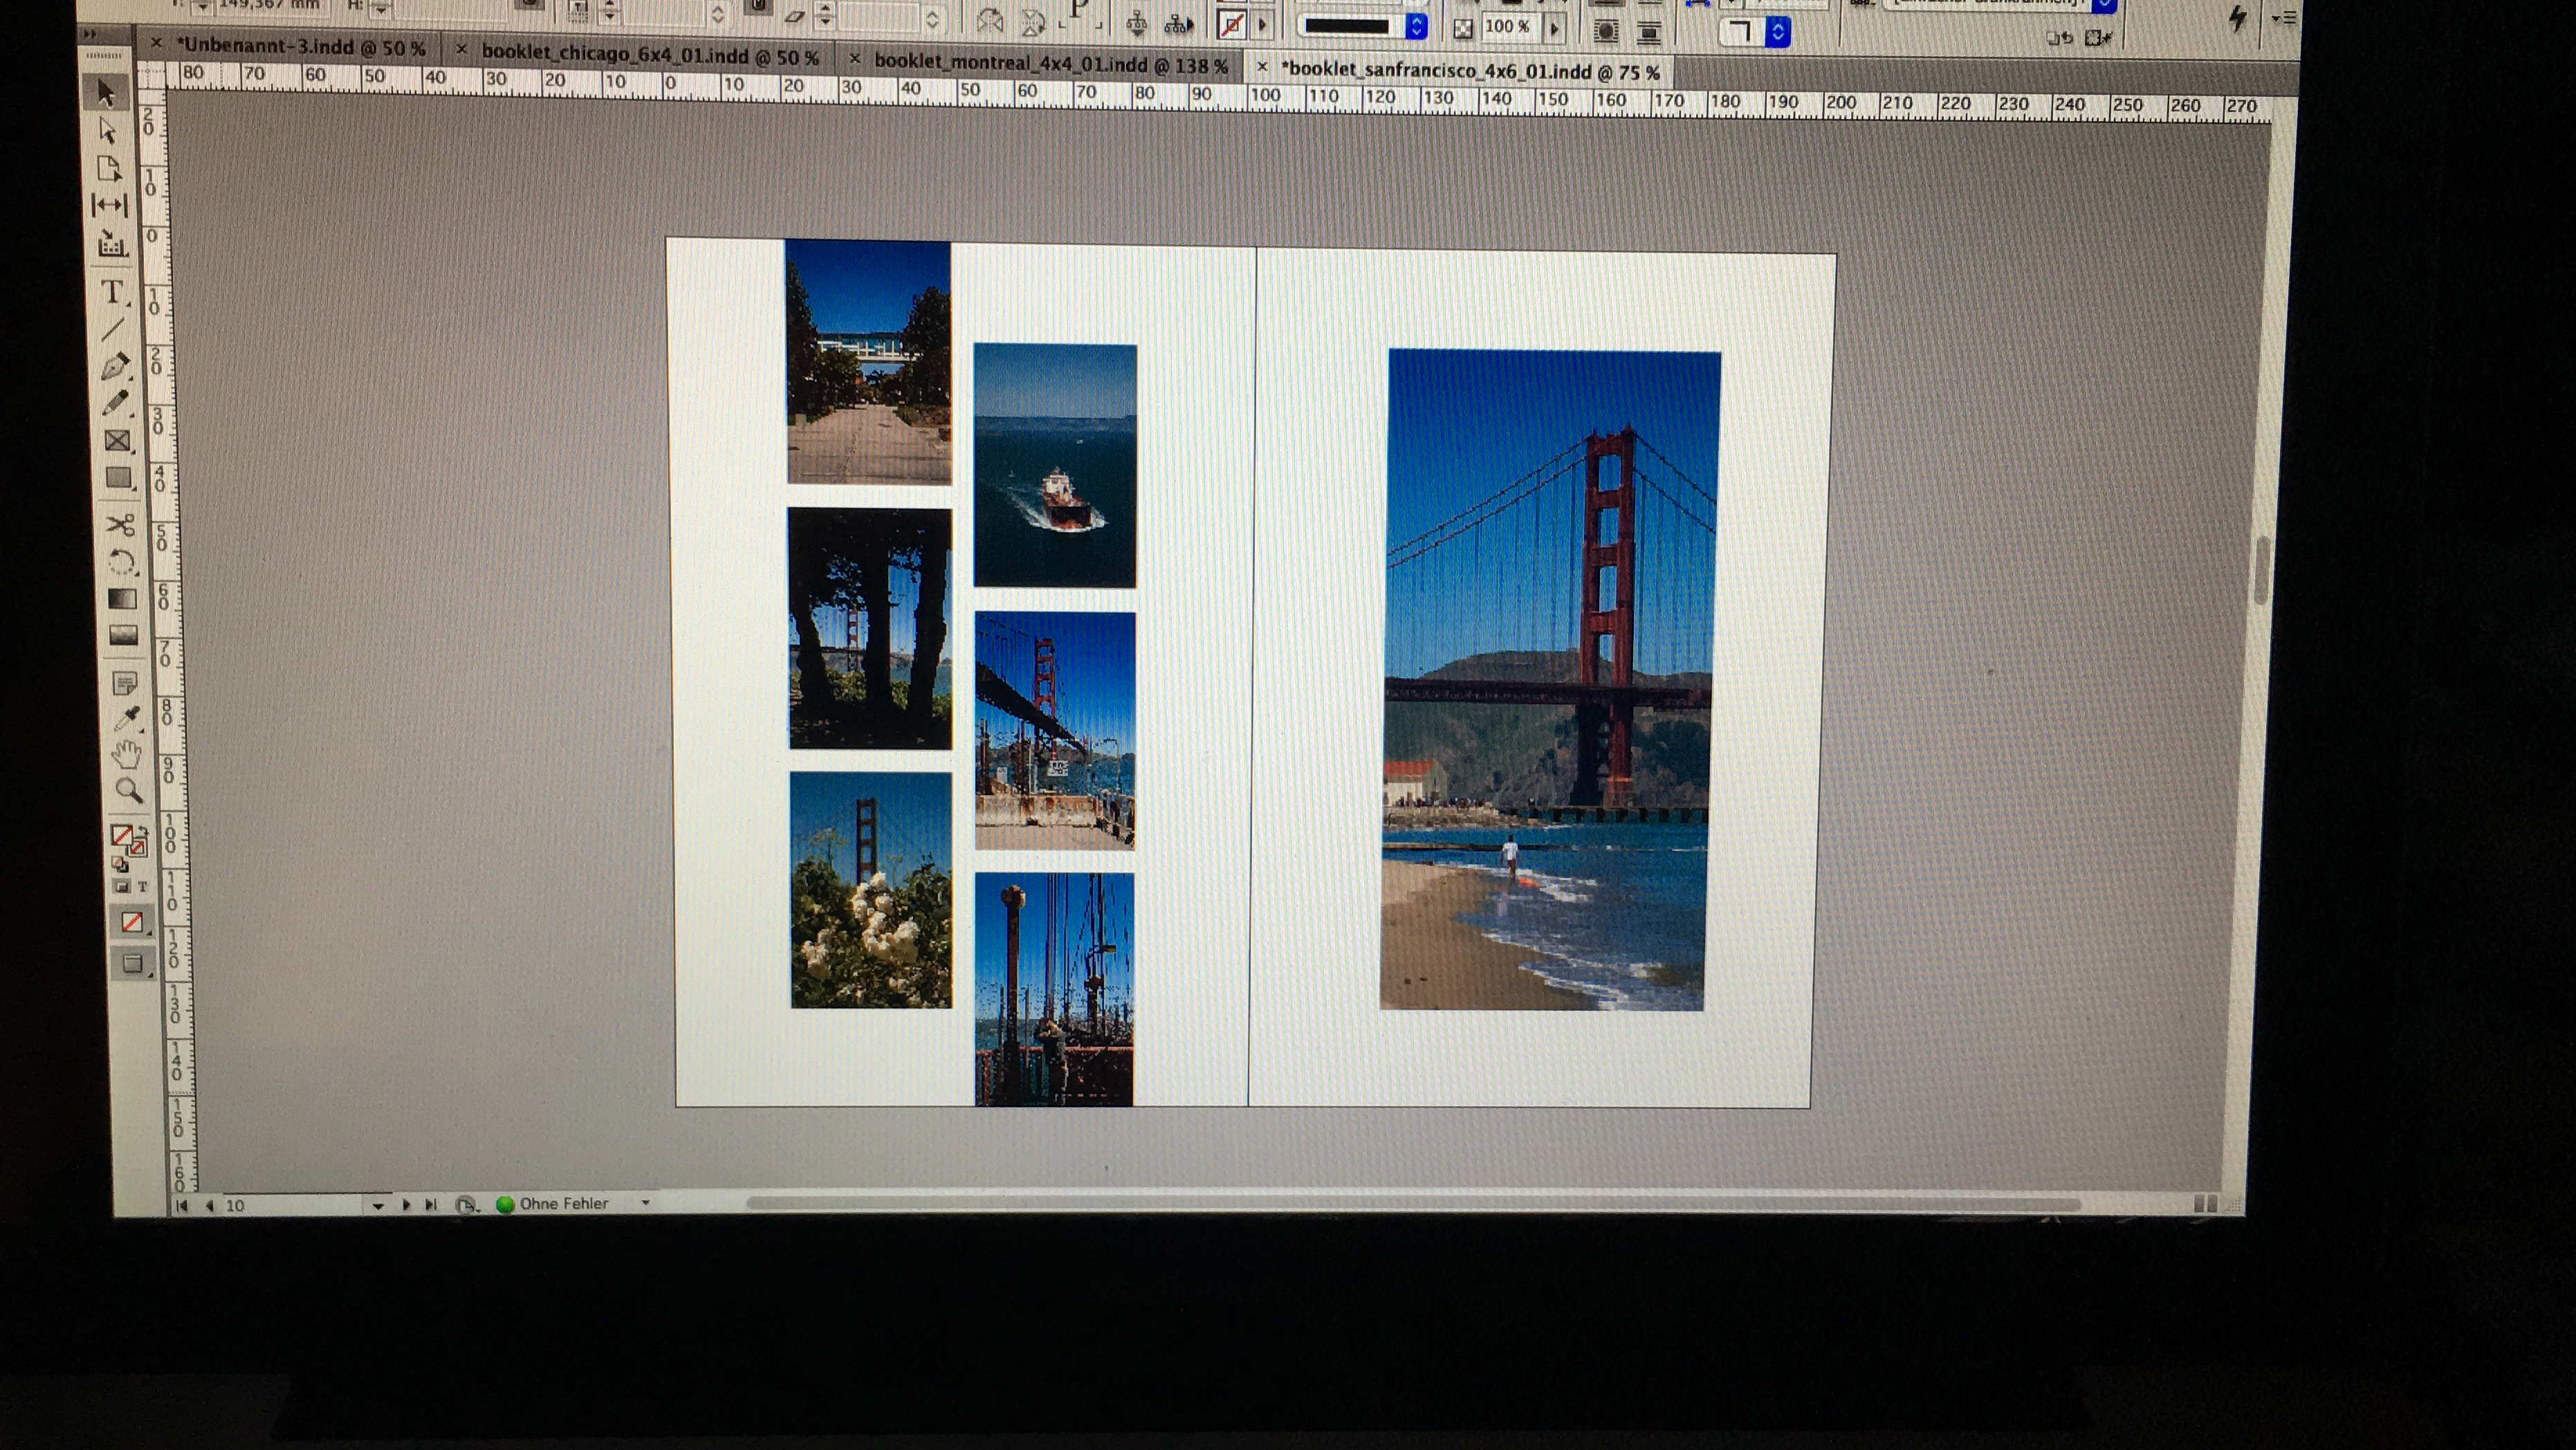This screenshot has width=2576, height=1450.
Task: Go to next page arrow
Action: tap(406, 1205)
